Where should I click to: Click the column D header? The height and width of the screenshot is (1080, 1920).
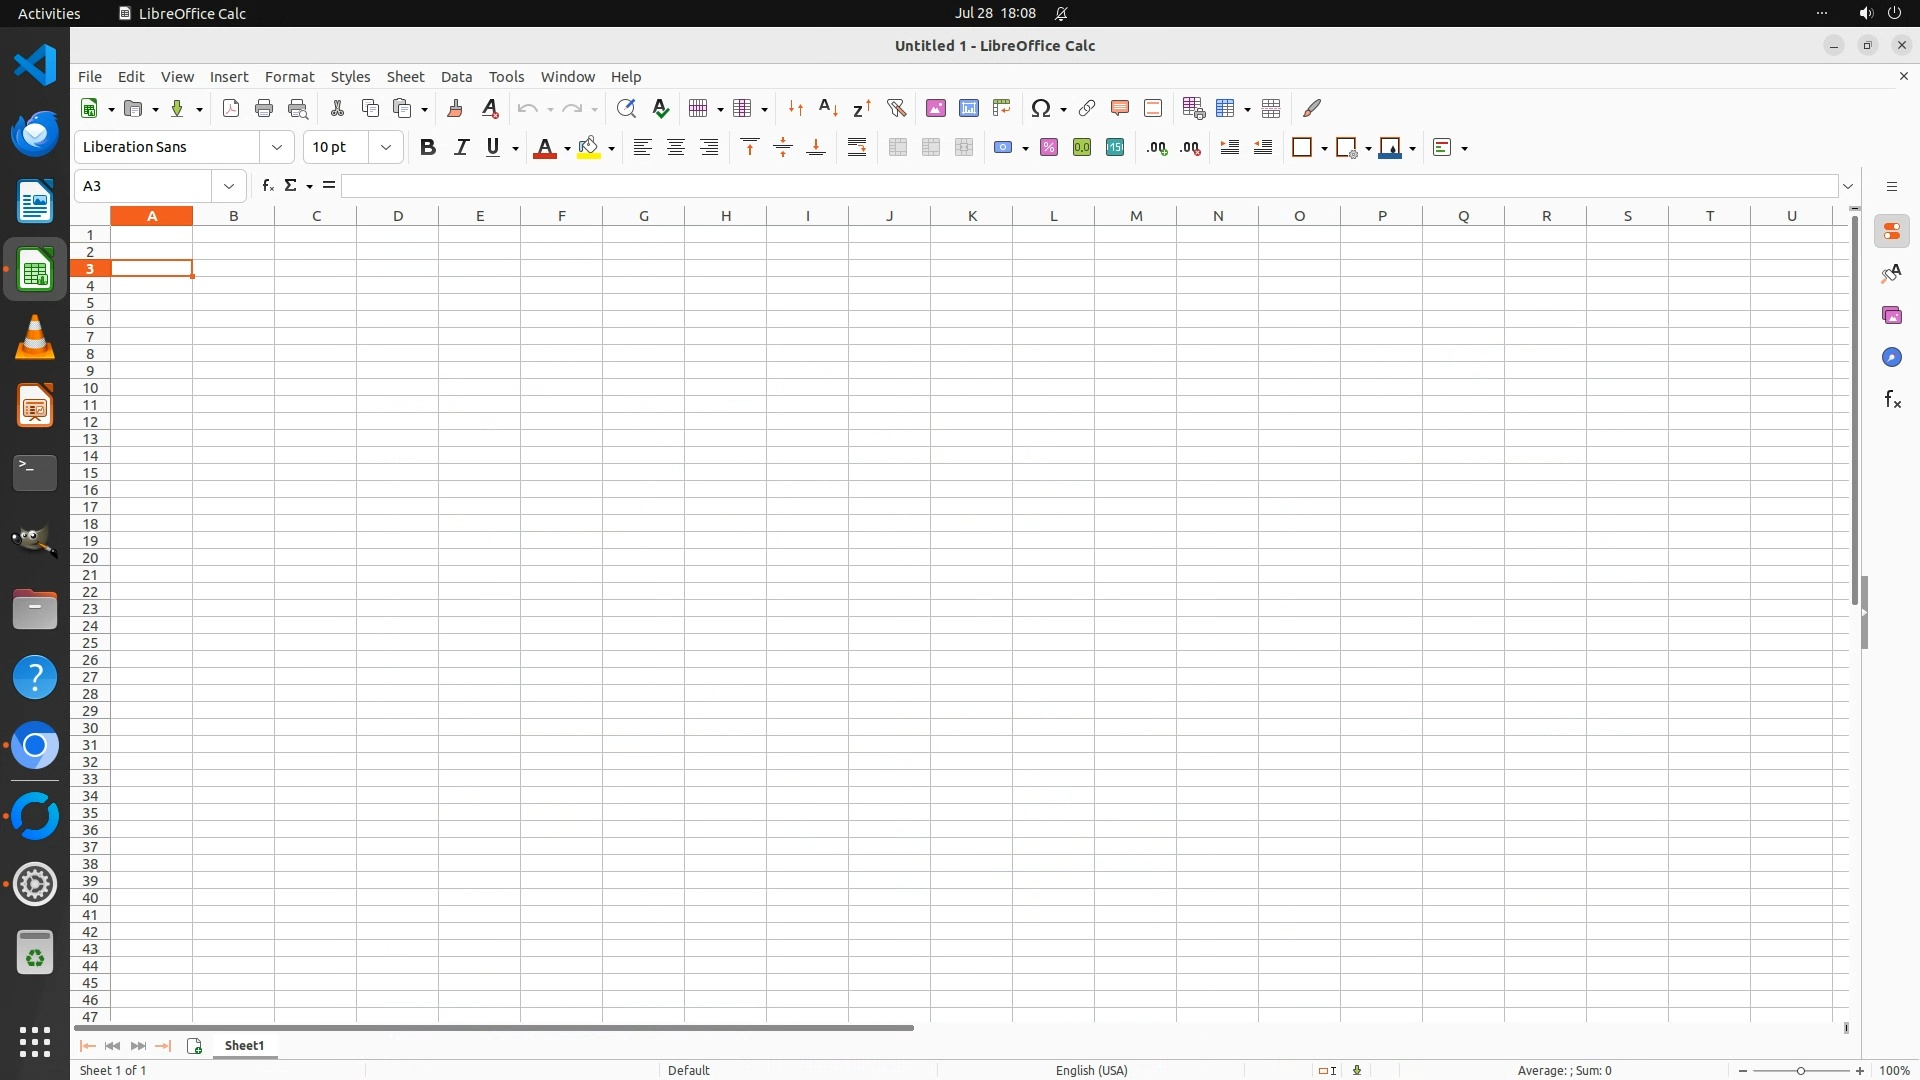click(398, 216)
